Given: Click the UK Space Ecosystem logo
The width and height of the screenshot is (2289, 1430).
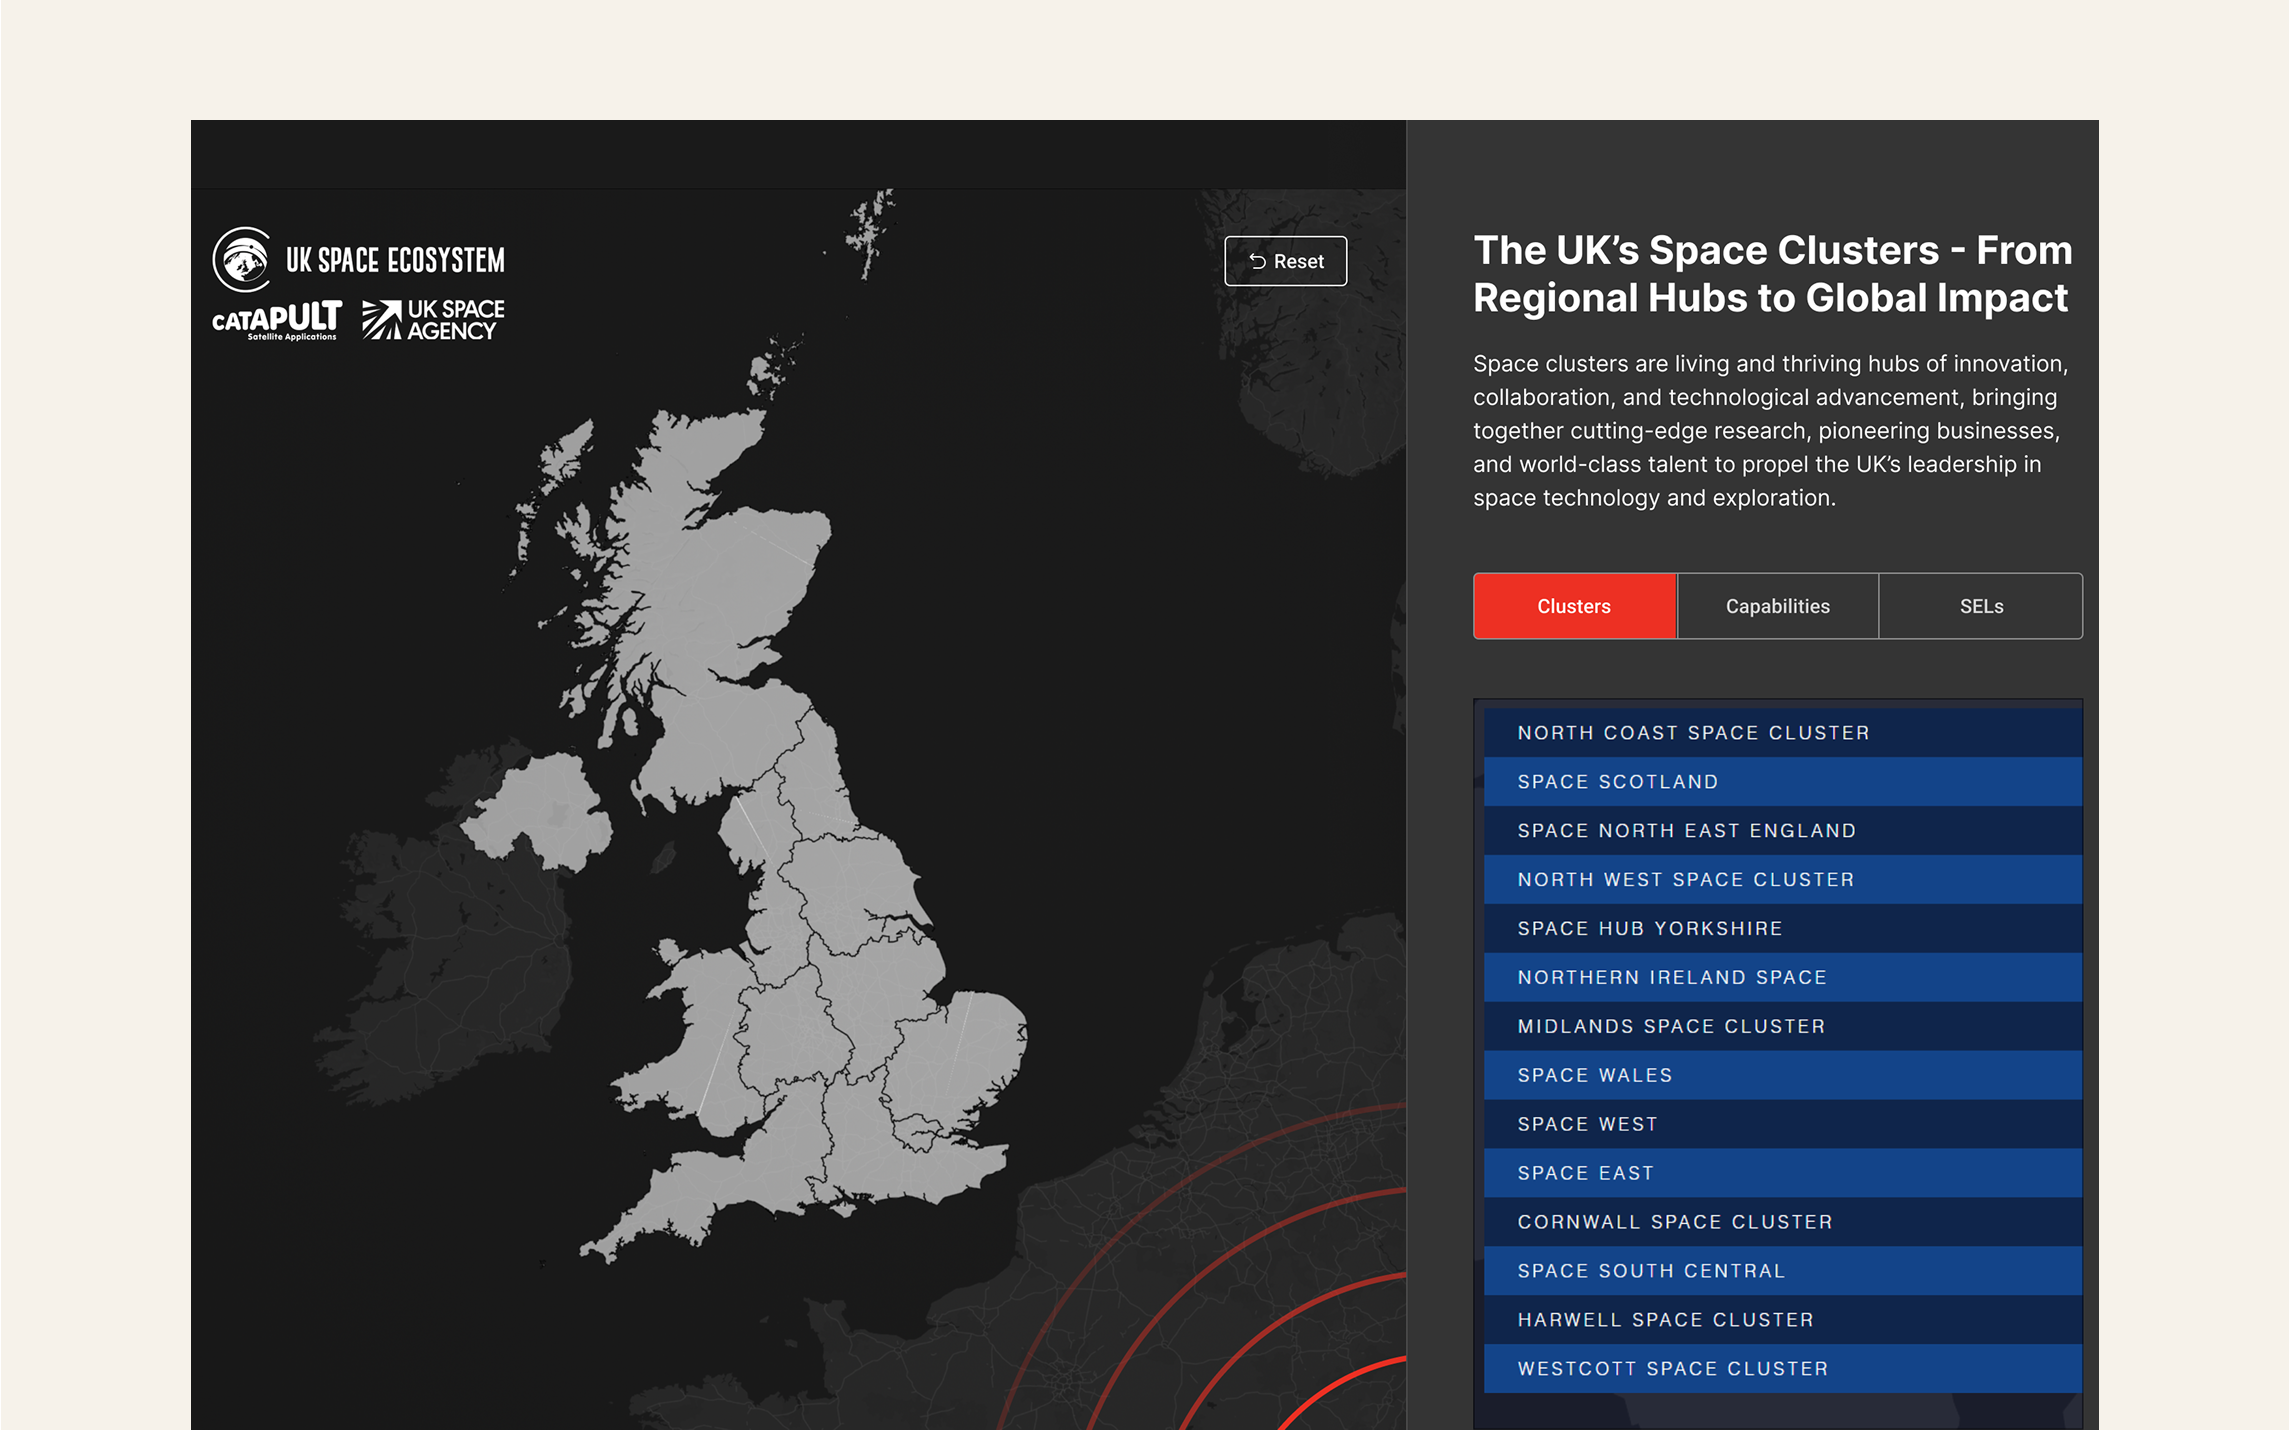Looking at the screenshot, I should [x=358, y=258].
